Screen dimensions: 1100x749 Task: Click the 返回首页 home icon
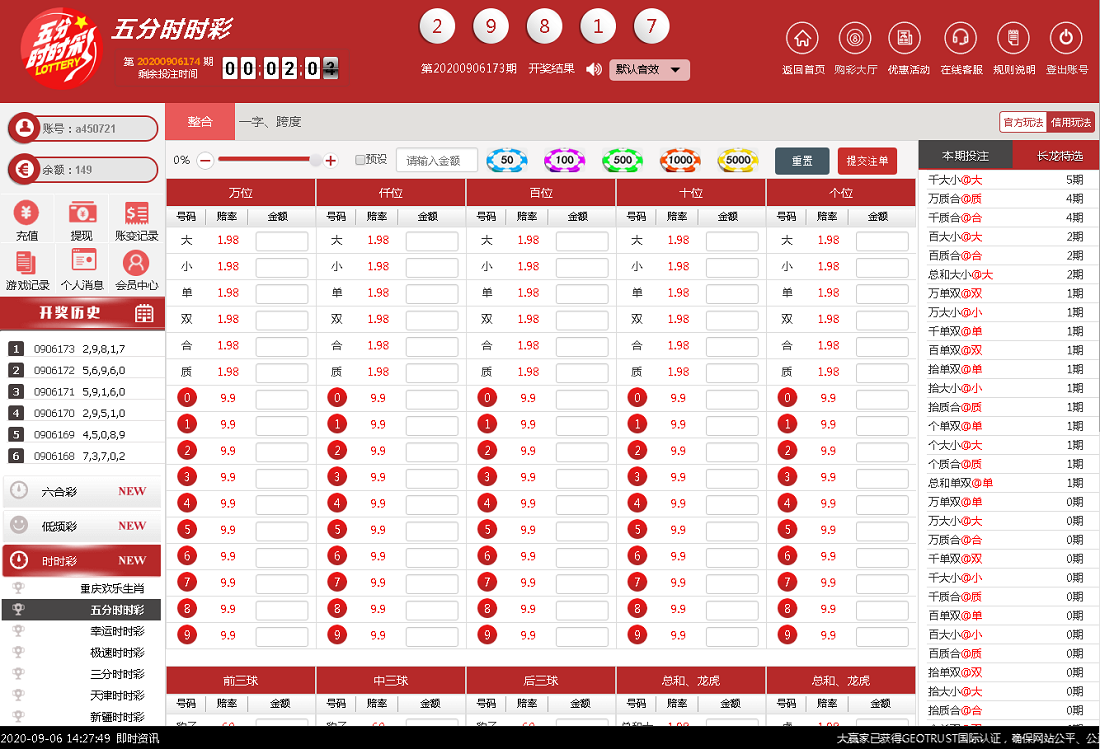click(x=802, y=39)
